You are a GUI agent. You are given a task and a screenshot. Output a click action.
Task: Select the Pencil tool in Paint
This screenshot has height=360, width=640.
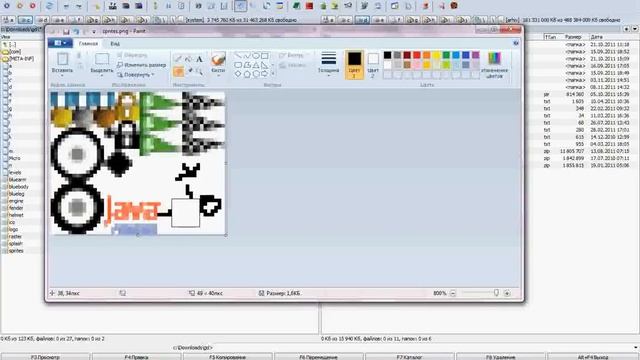click(x=178, y=59)
